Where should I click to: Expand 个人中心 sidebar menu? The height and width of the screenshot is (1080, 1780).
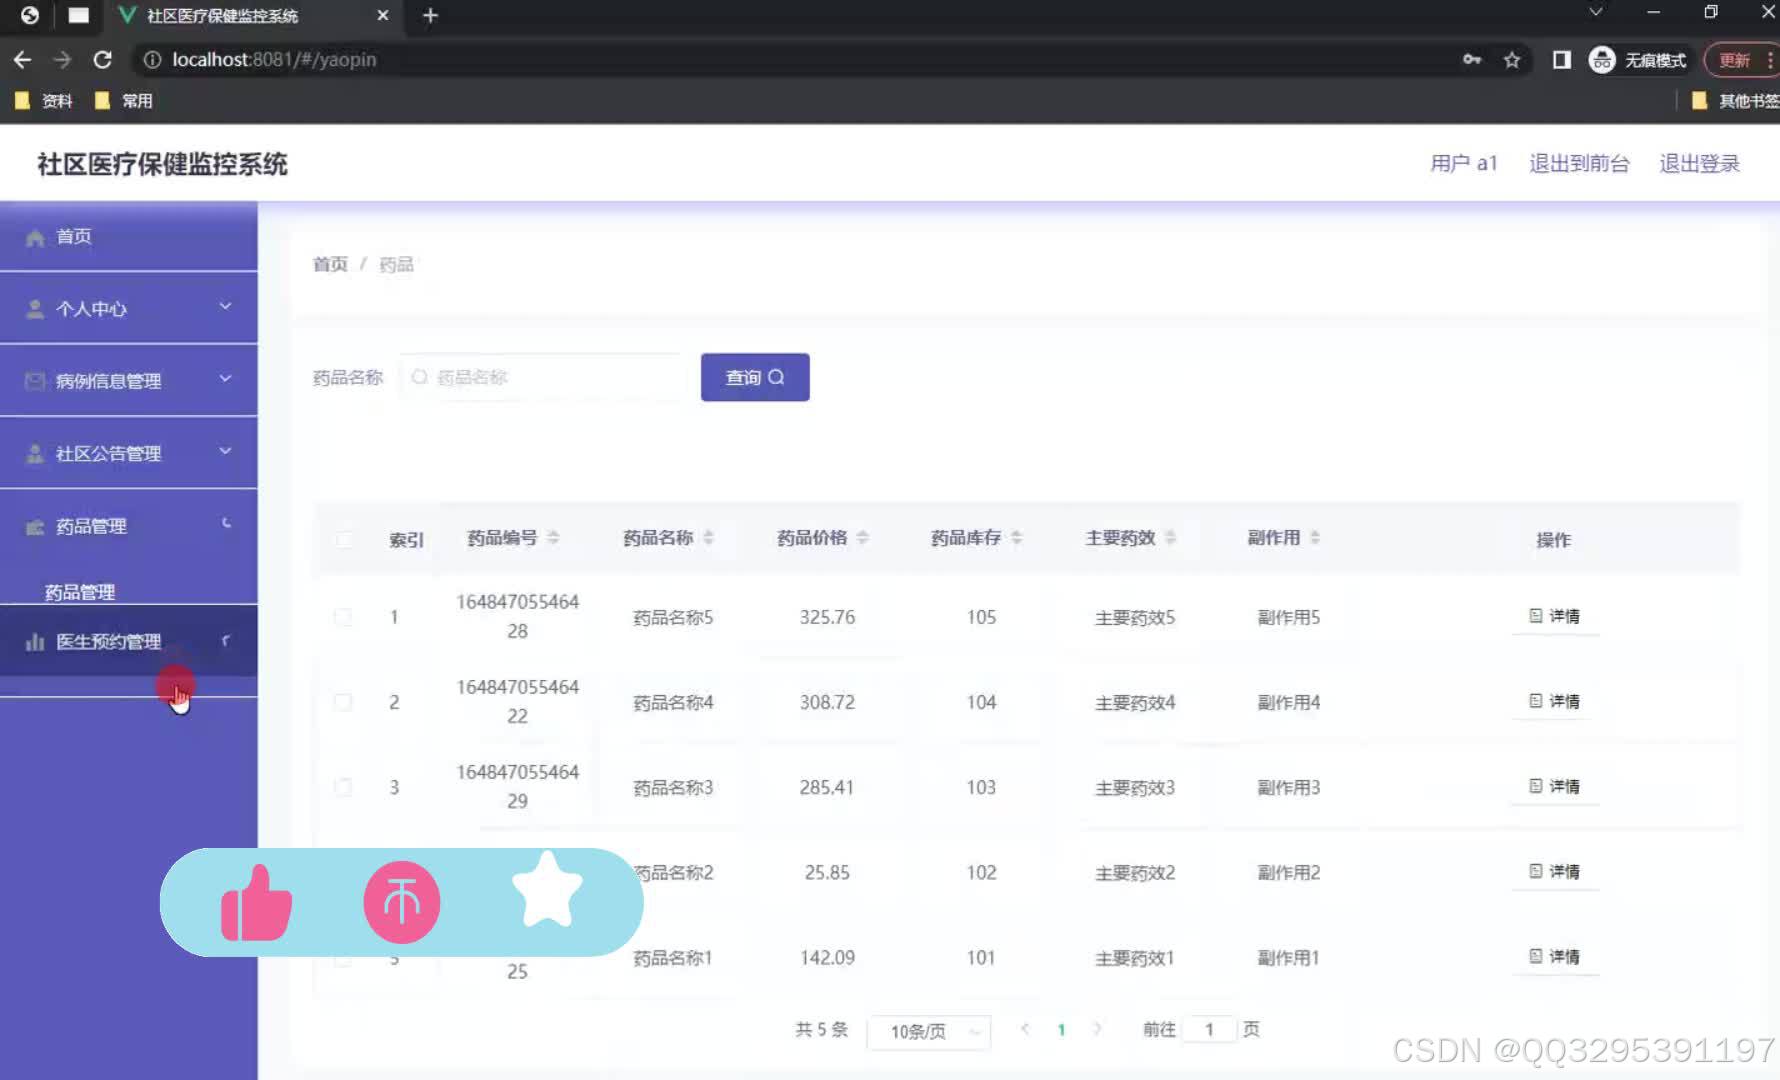pos(129,308)
